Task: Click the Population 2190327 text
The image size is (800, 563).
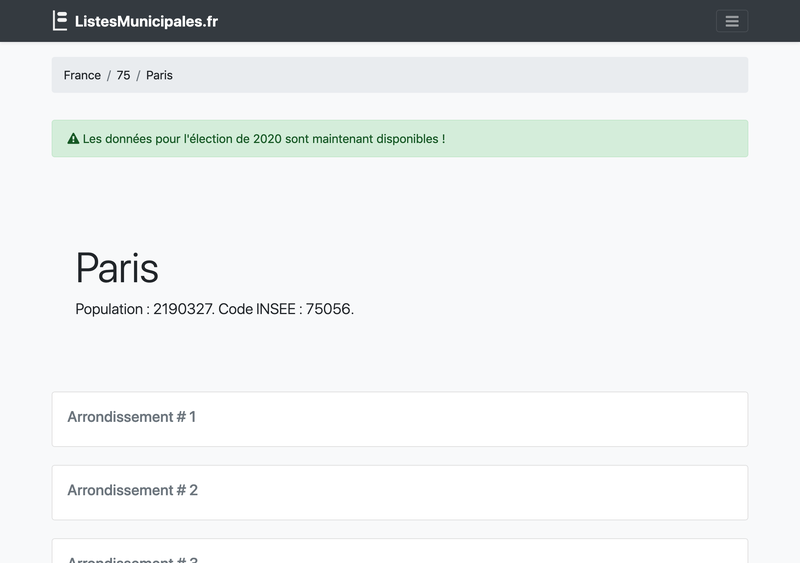Action: point(144,309)
